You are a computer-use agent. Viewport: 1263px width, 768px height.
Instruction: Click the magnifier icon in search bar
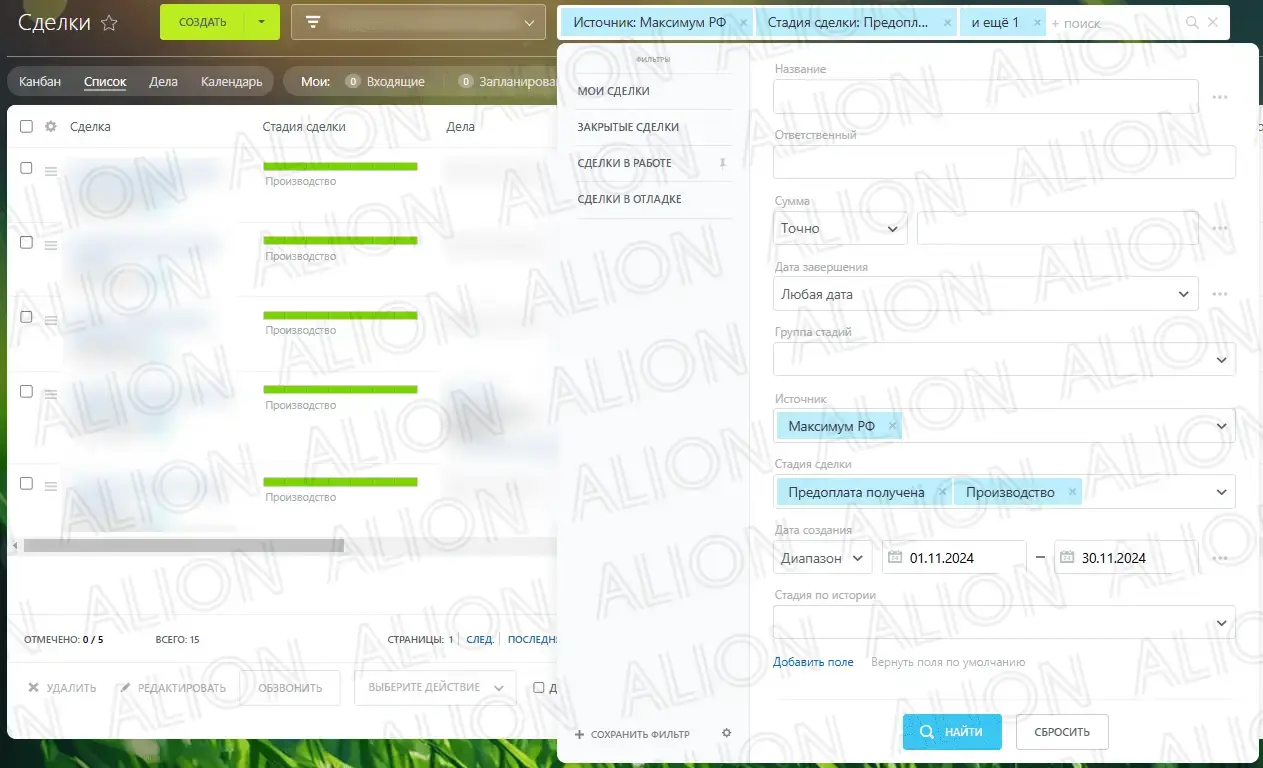point(1191,22)
